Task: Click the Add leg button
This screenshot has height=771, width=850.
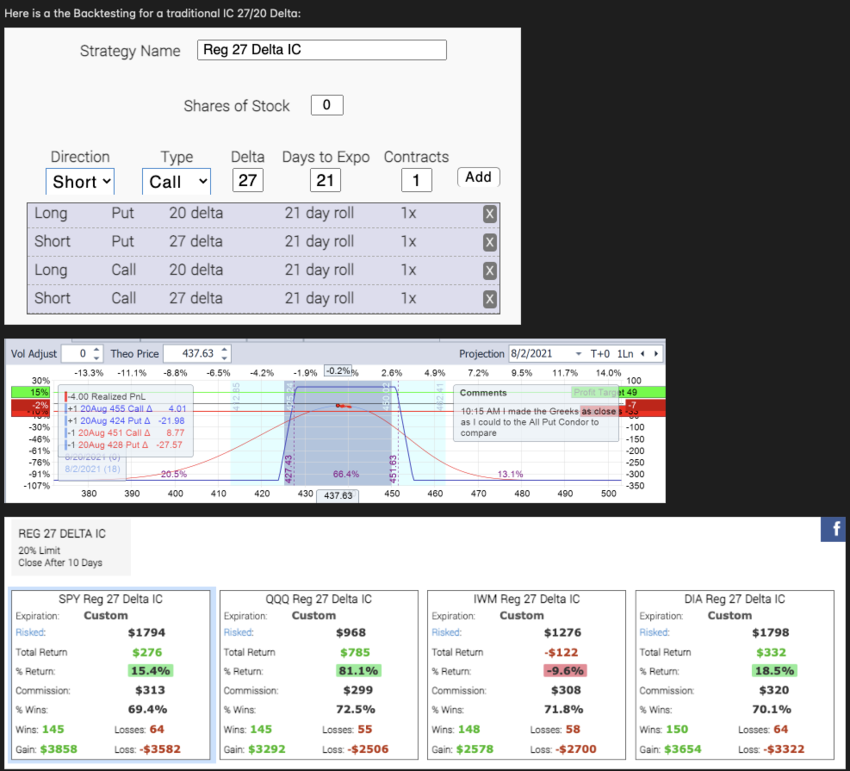Action: tap(478, 177)
